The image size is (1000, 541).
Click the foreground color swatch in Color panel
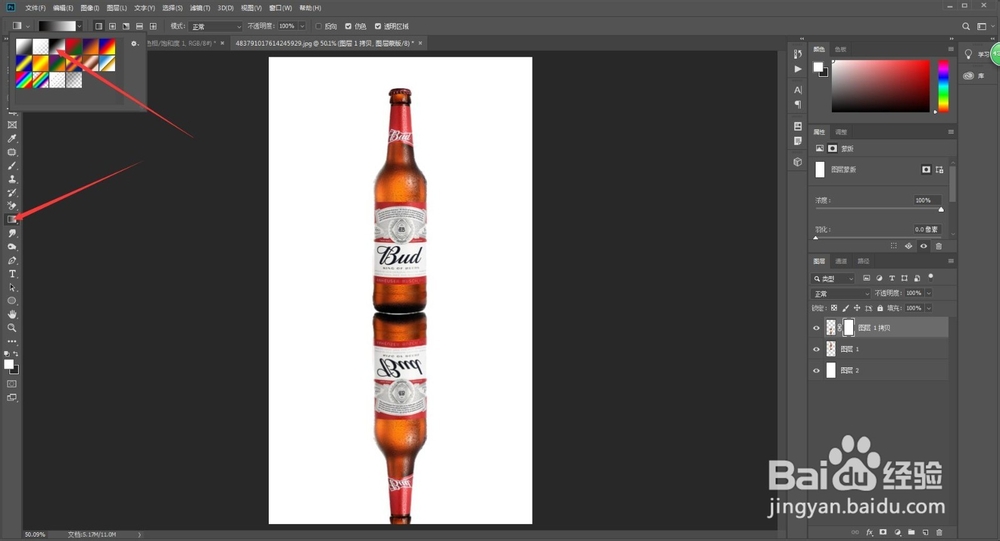pos(818,67)
